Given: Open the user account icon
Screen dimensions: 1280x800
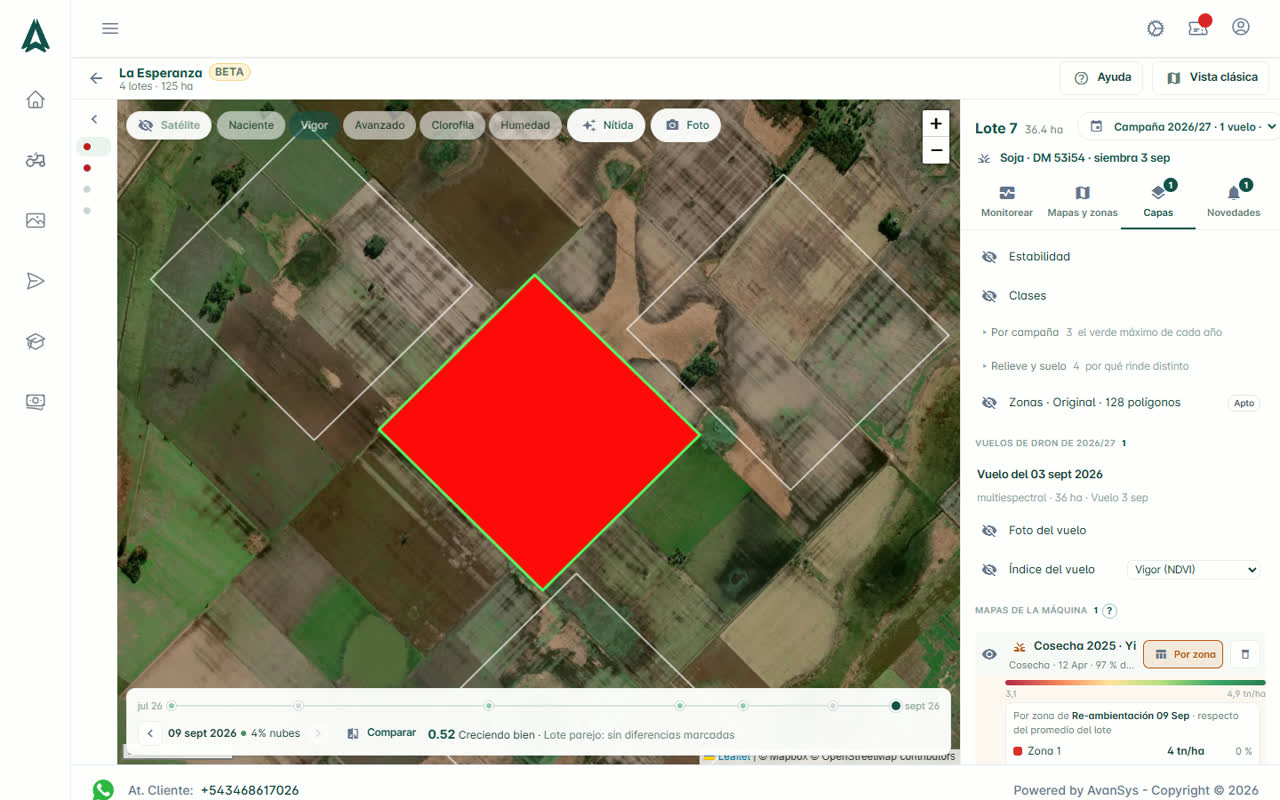Looking at the screenshot, I should [1241, 27].
